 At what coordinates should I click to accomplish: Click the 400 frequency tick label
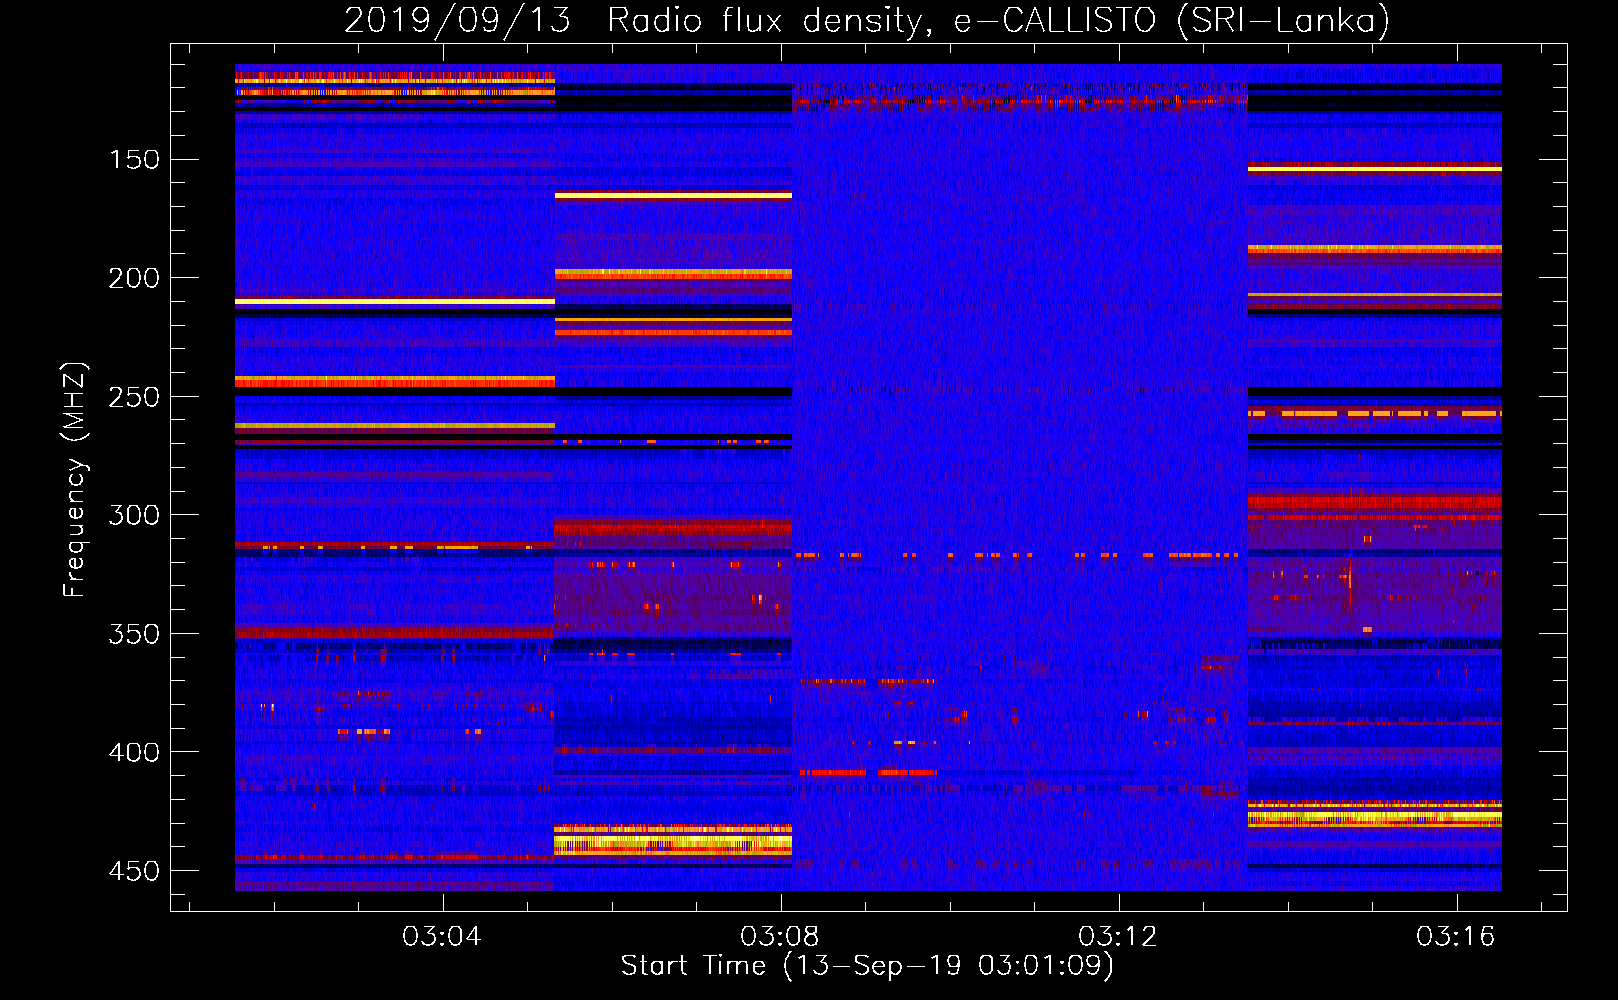click(x=134, y=752)
